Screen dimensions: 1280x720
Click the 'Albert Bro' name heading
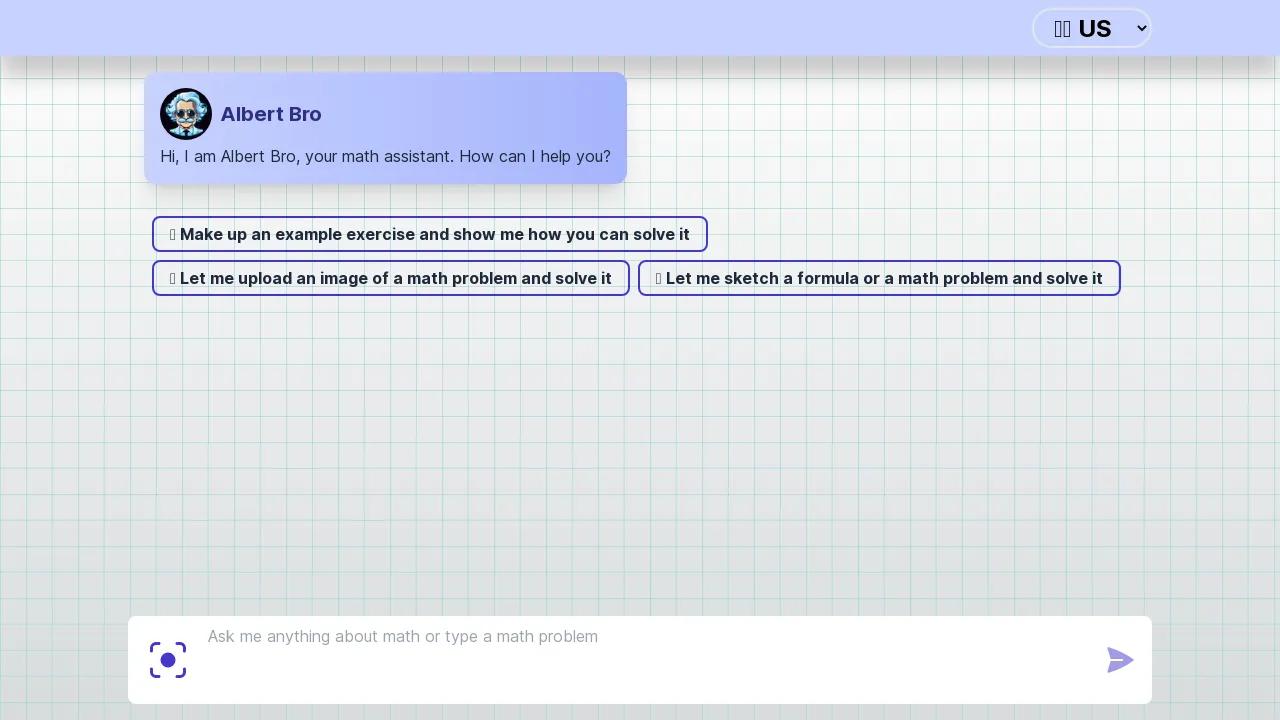click(271, 114)
